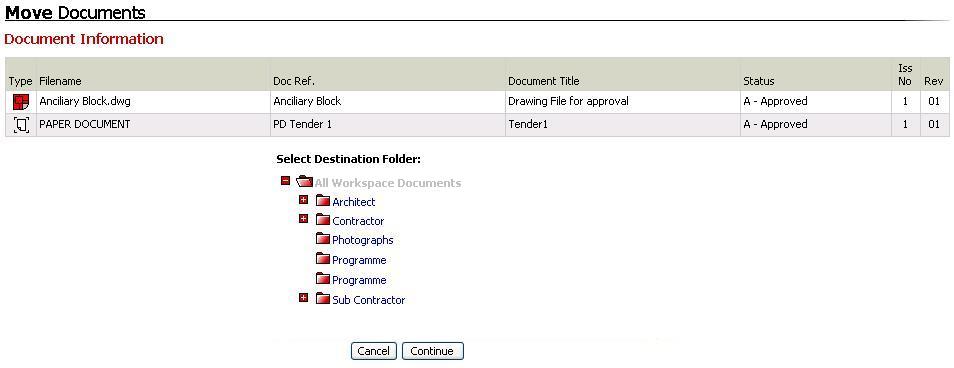The height and width of the screenshot is (368, 954).
Task: Click the Doc Ref. column header
Action: [x=294, y=81]
